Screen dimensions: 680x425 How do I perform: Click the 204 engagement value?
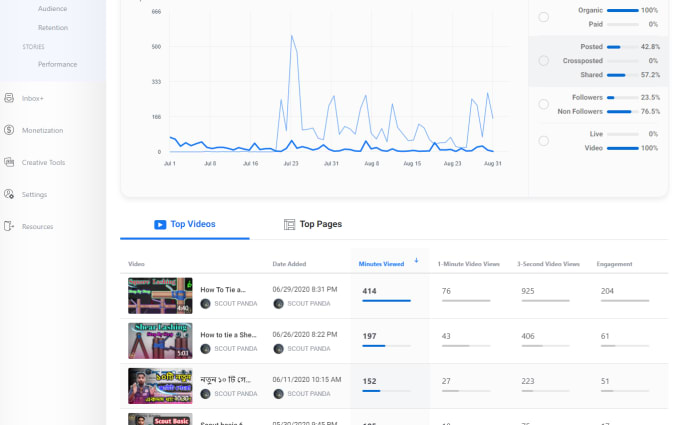click(607, 291)
